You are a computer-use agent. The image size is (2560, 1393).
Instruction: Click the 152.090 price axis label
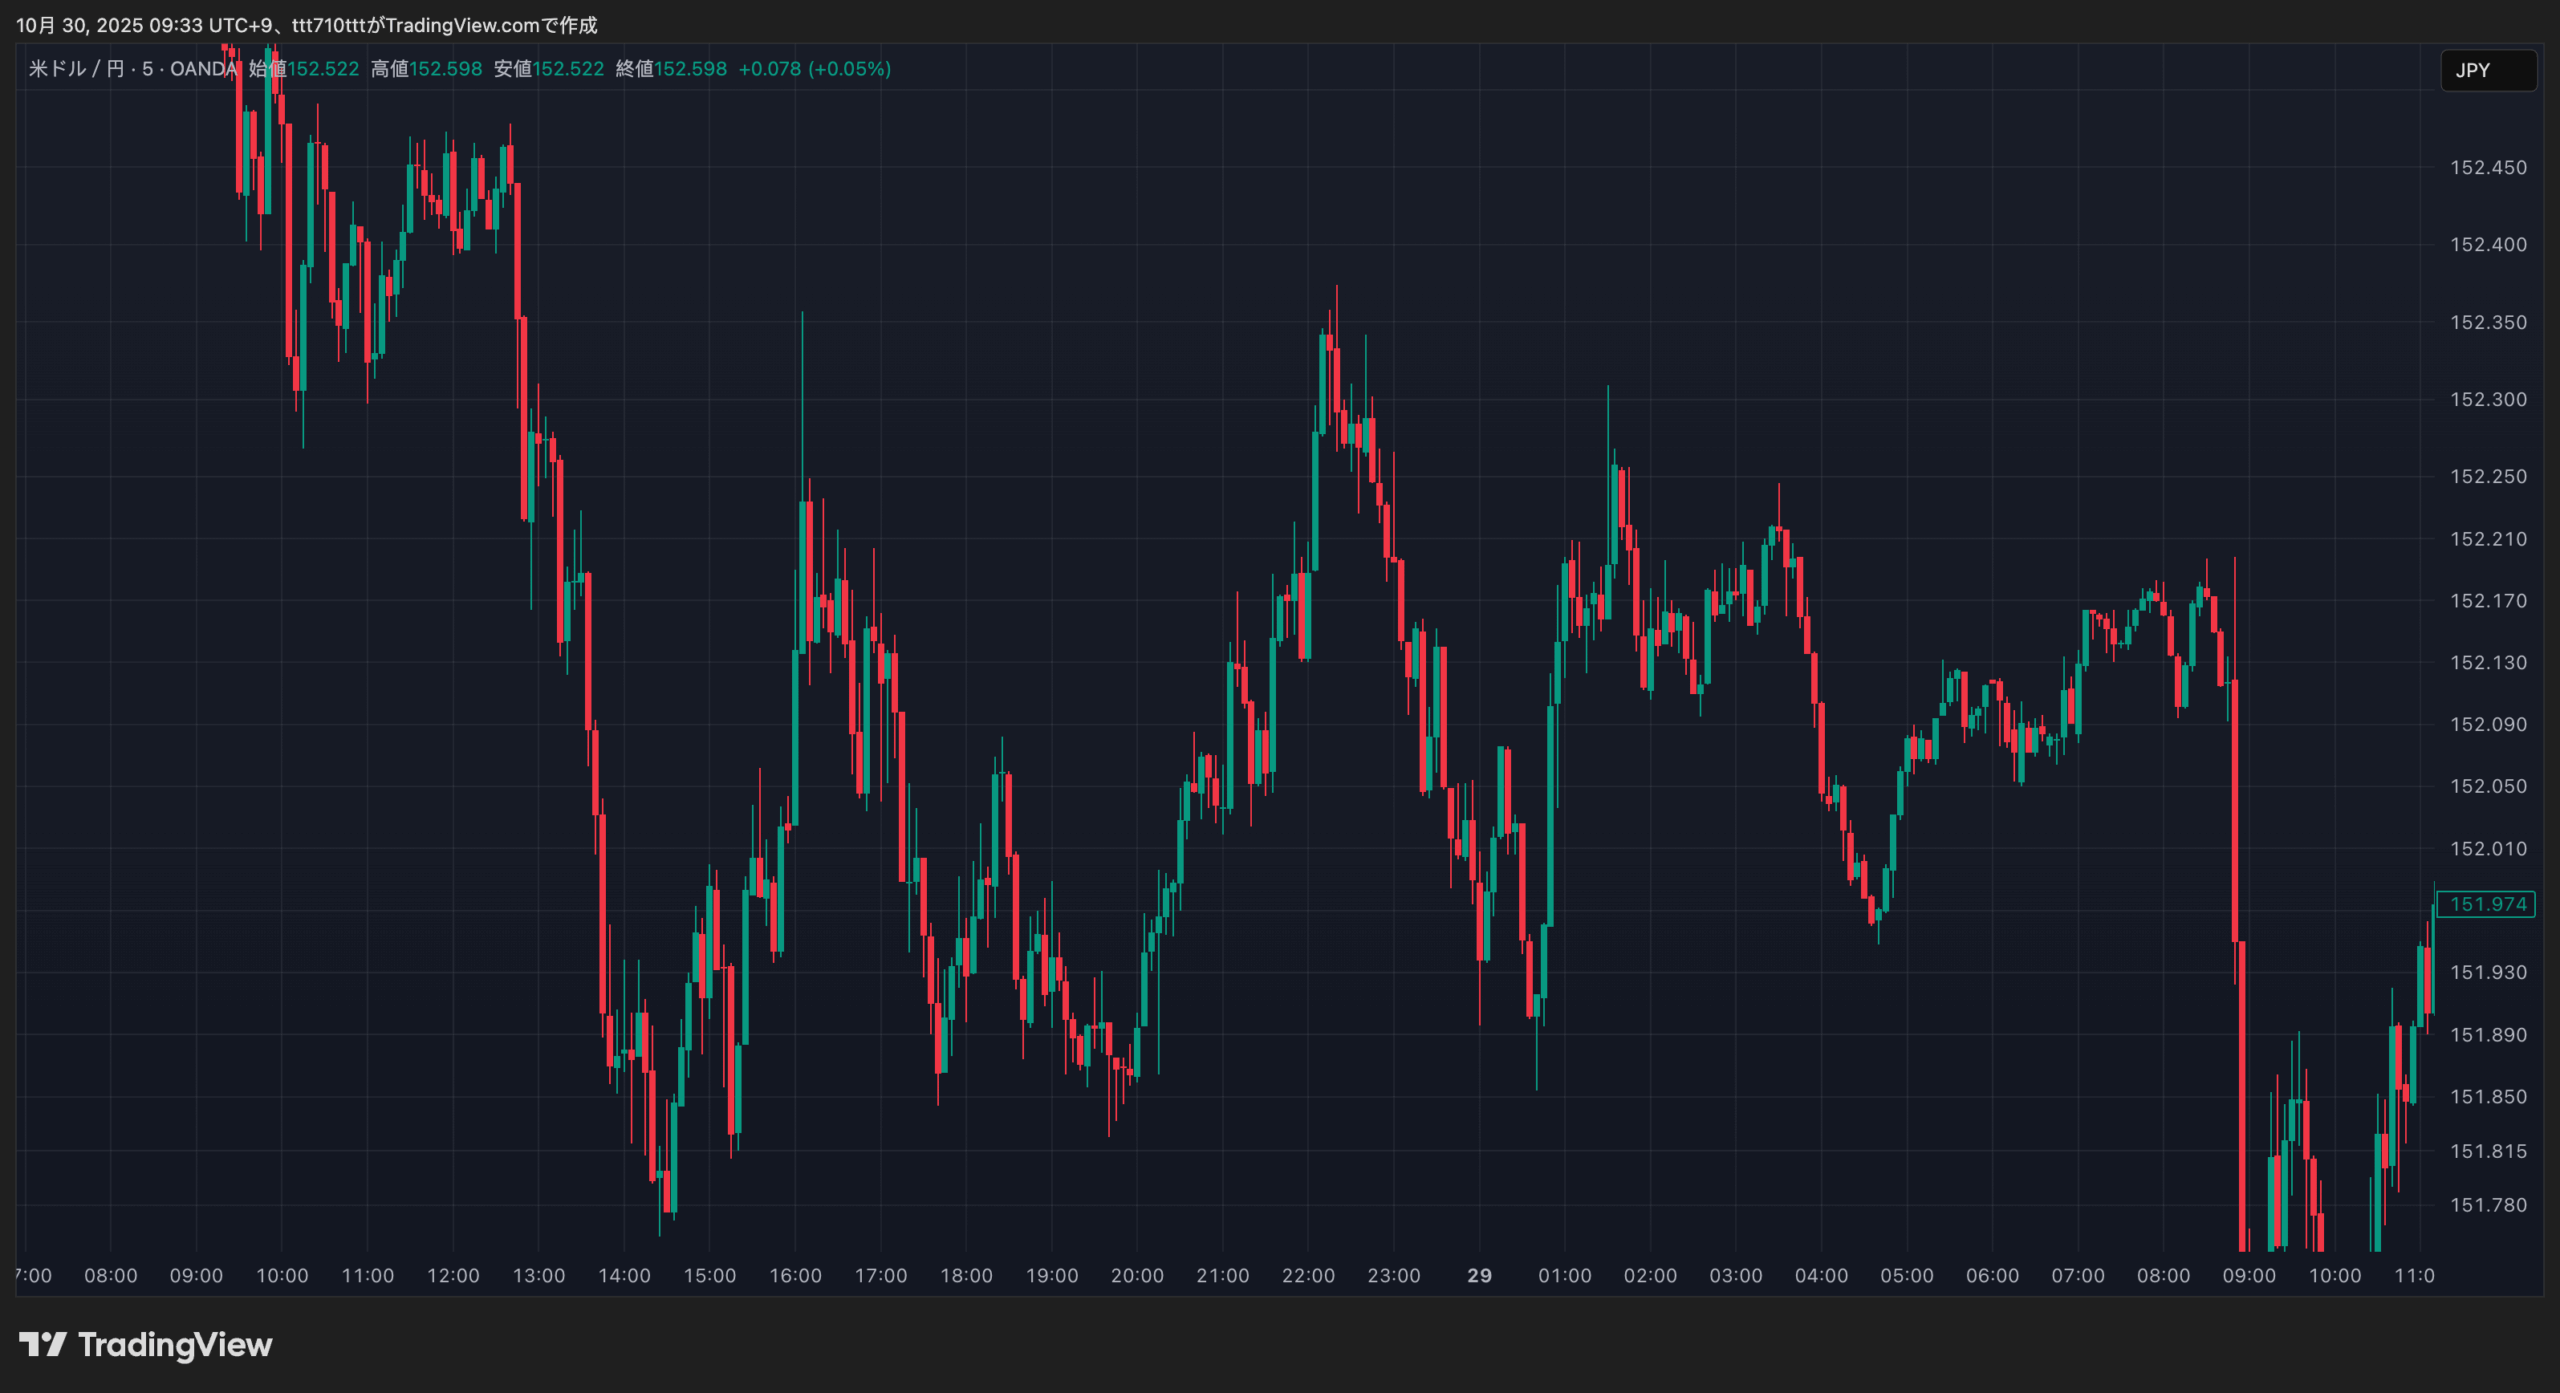click(2487, 724)
